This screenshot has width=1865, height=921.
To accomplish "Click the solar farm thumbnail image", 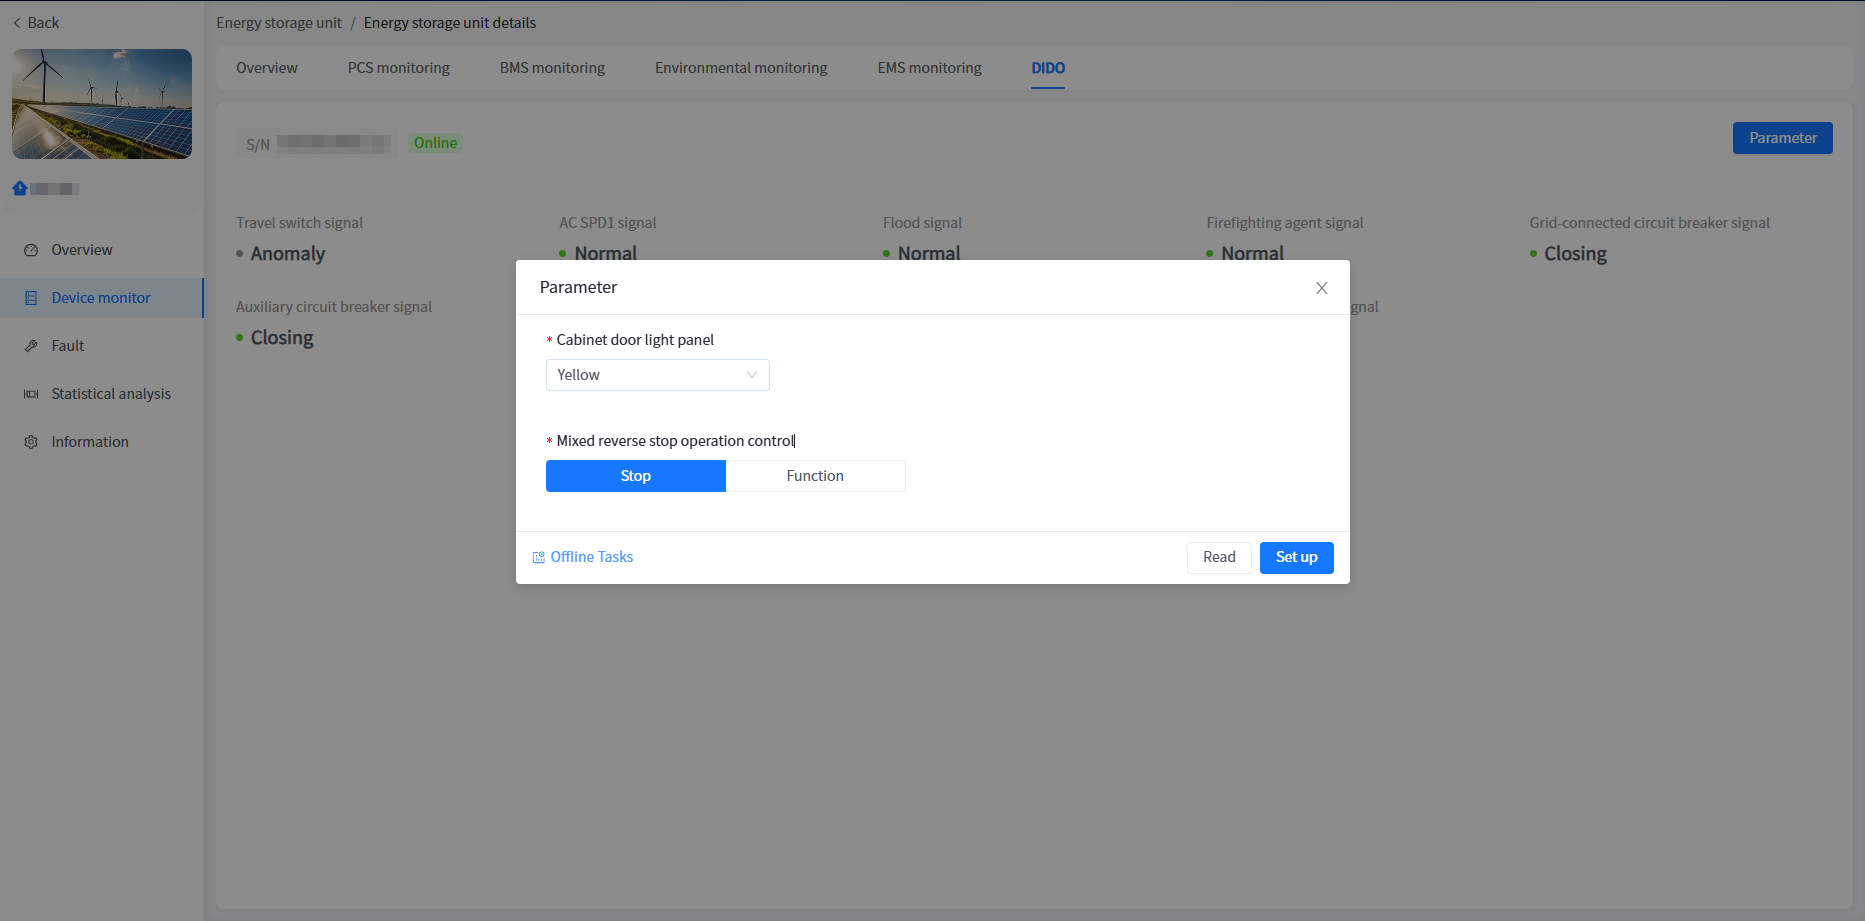I will click(x=102, y=104).
